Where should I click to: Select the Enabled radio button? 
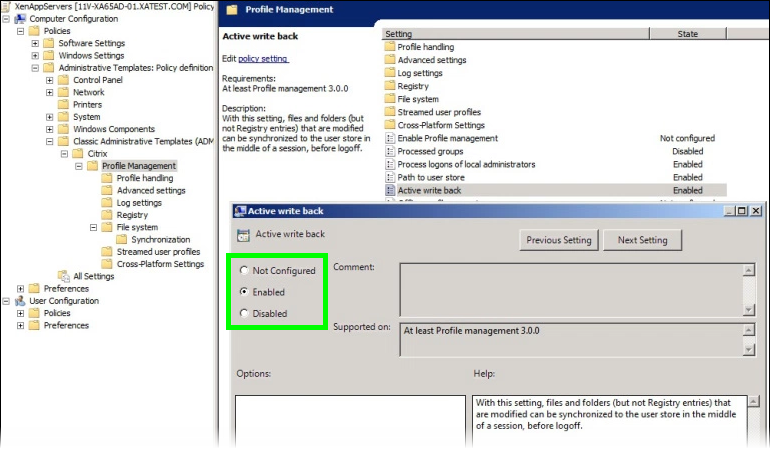pos(245,292)
